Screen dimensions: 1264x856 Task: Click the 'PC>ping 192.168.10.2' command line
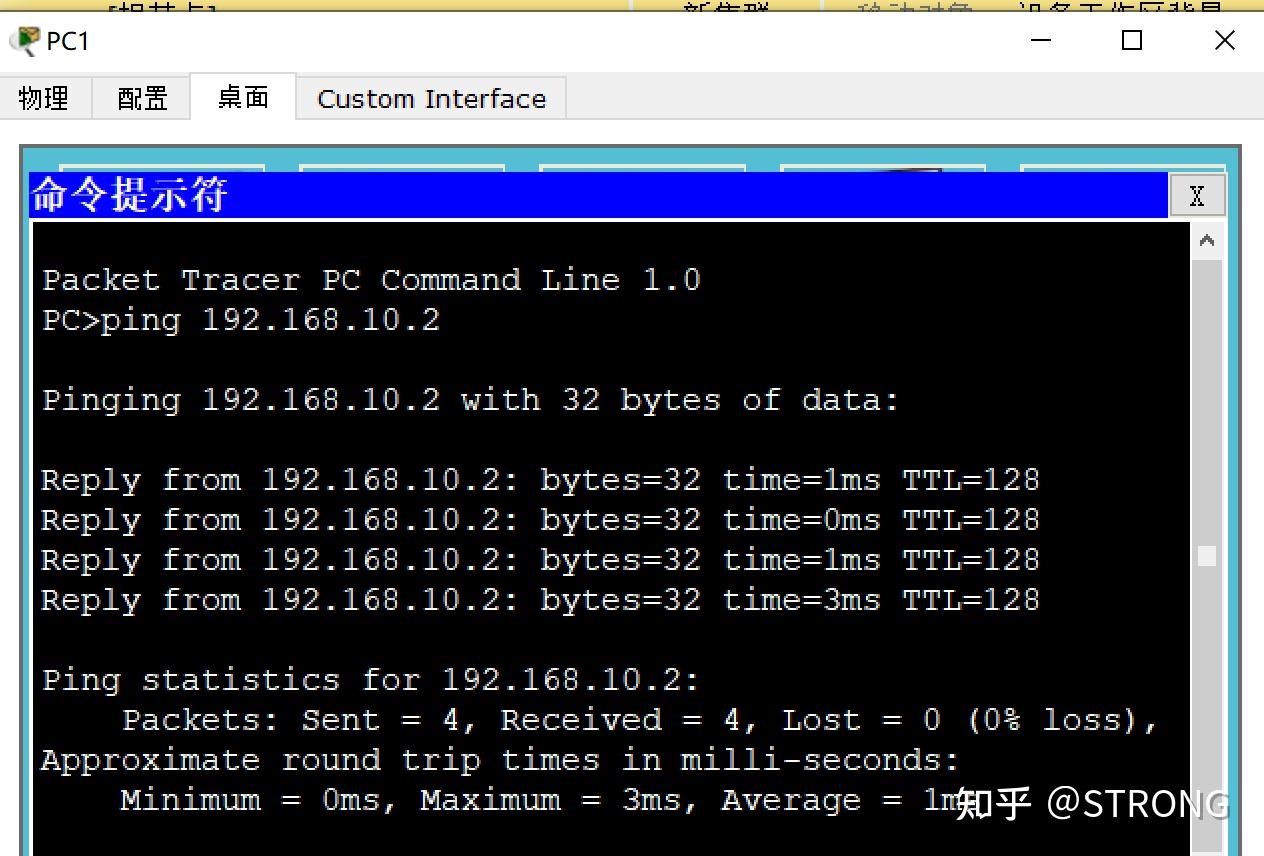pos(241,320)
